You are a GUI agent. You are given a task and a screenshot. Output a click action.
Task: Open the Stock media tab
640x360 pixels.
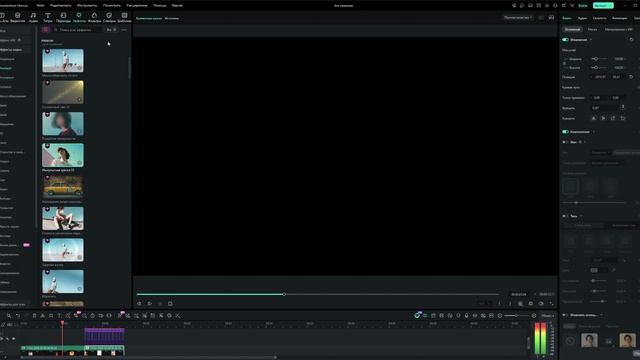click(18, 17)
